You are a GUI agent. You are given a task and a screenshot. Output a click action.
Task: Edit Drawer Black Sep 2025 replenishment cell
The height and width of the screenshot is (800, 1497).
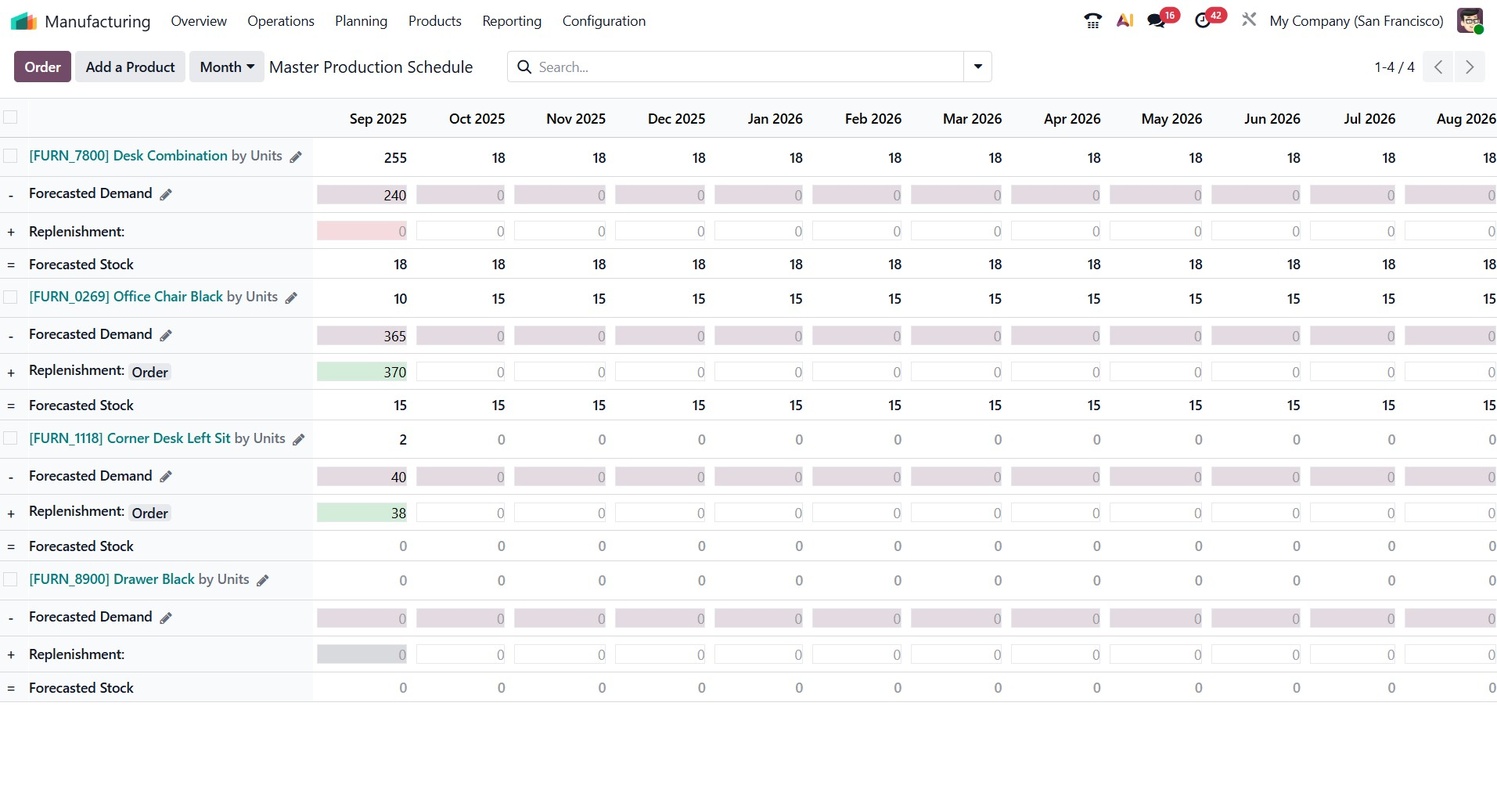(362, 654)
